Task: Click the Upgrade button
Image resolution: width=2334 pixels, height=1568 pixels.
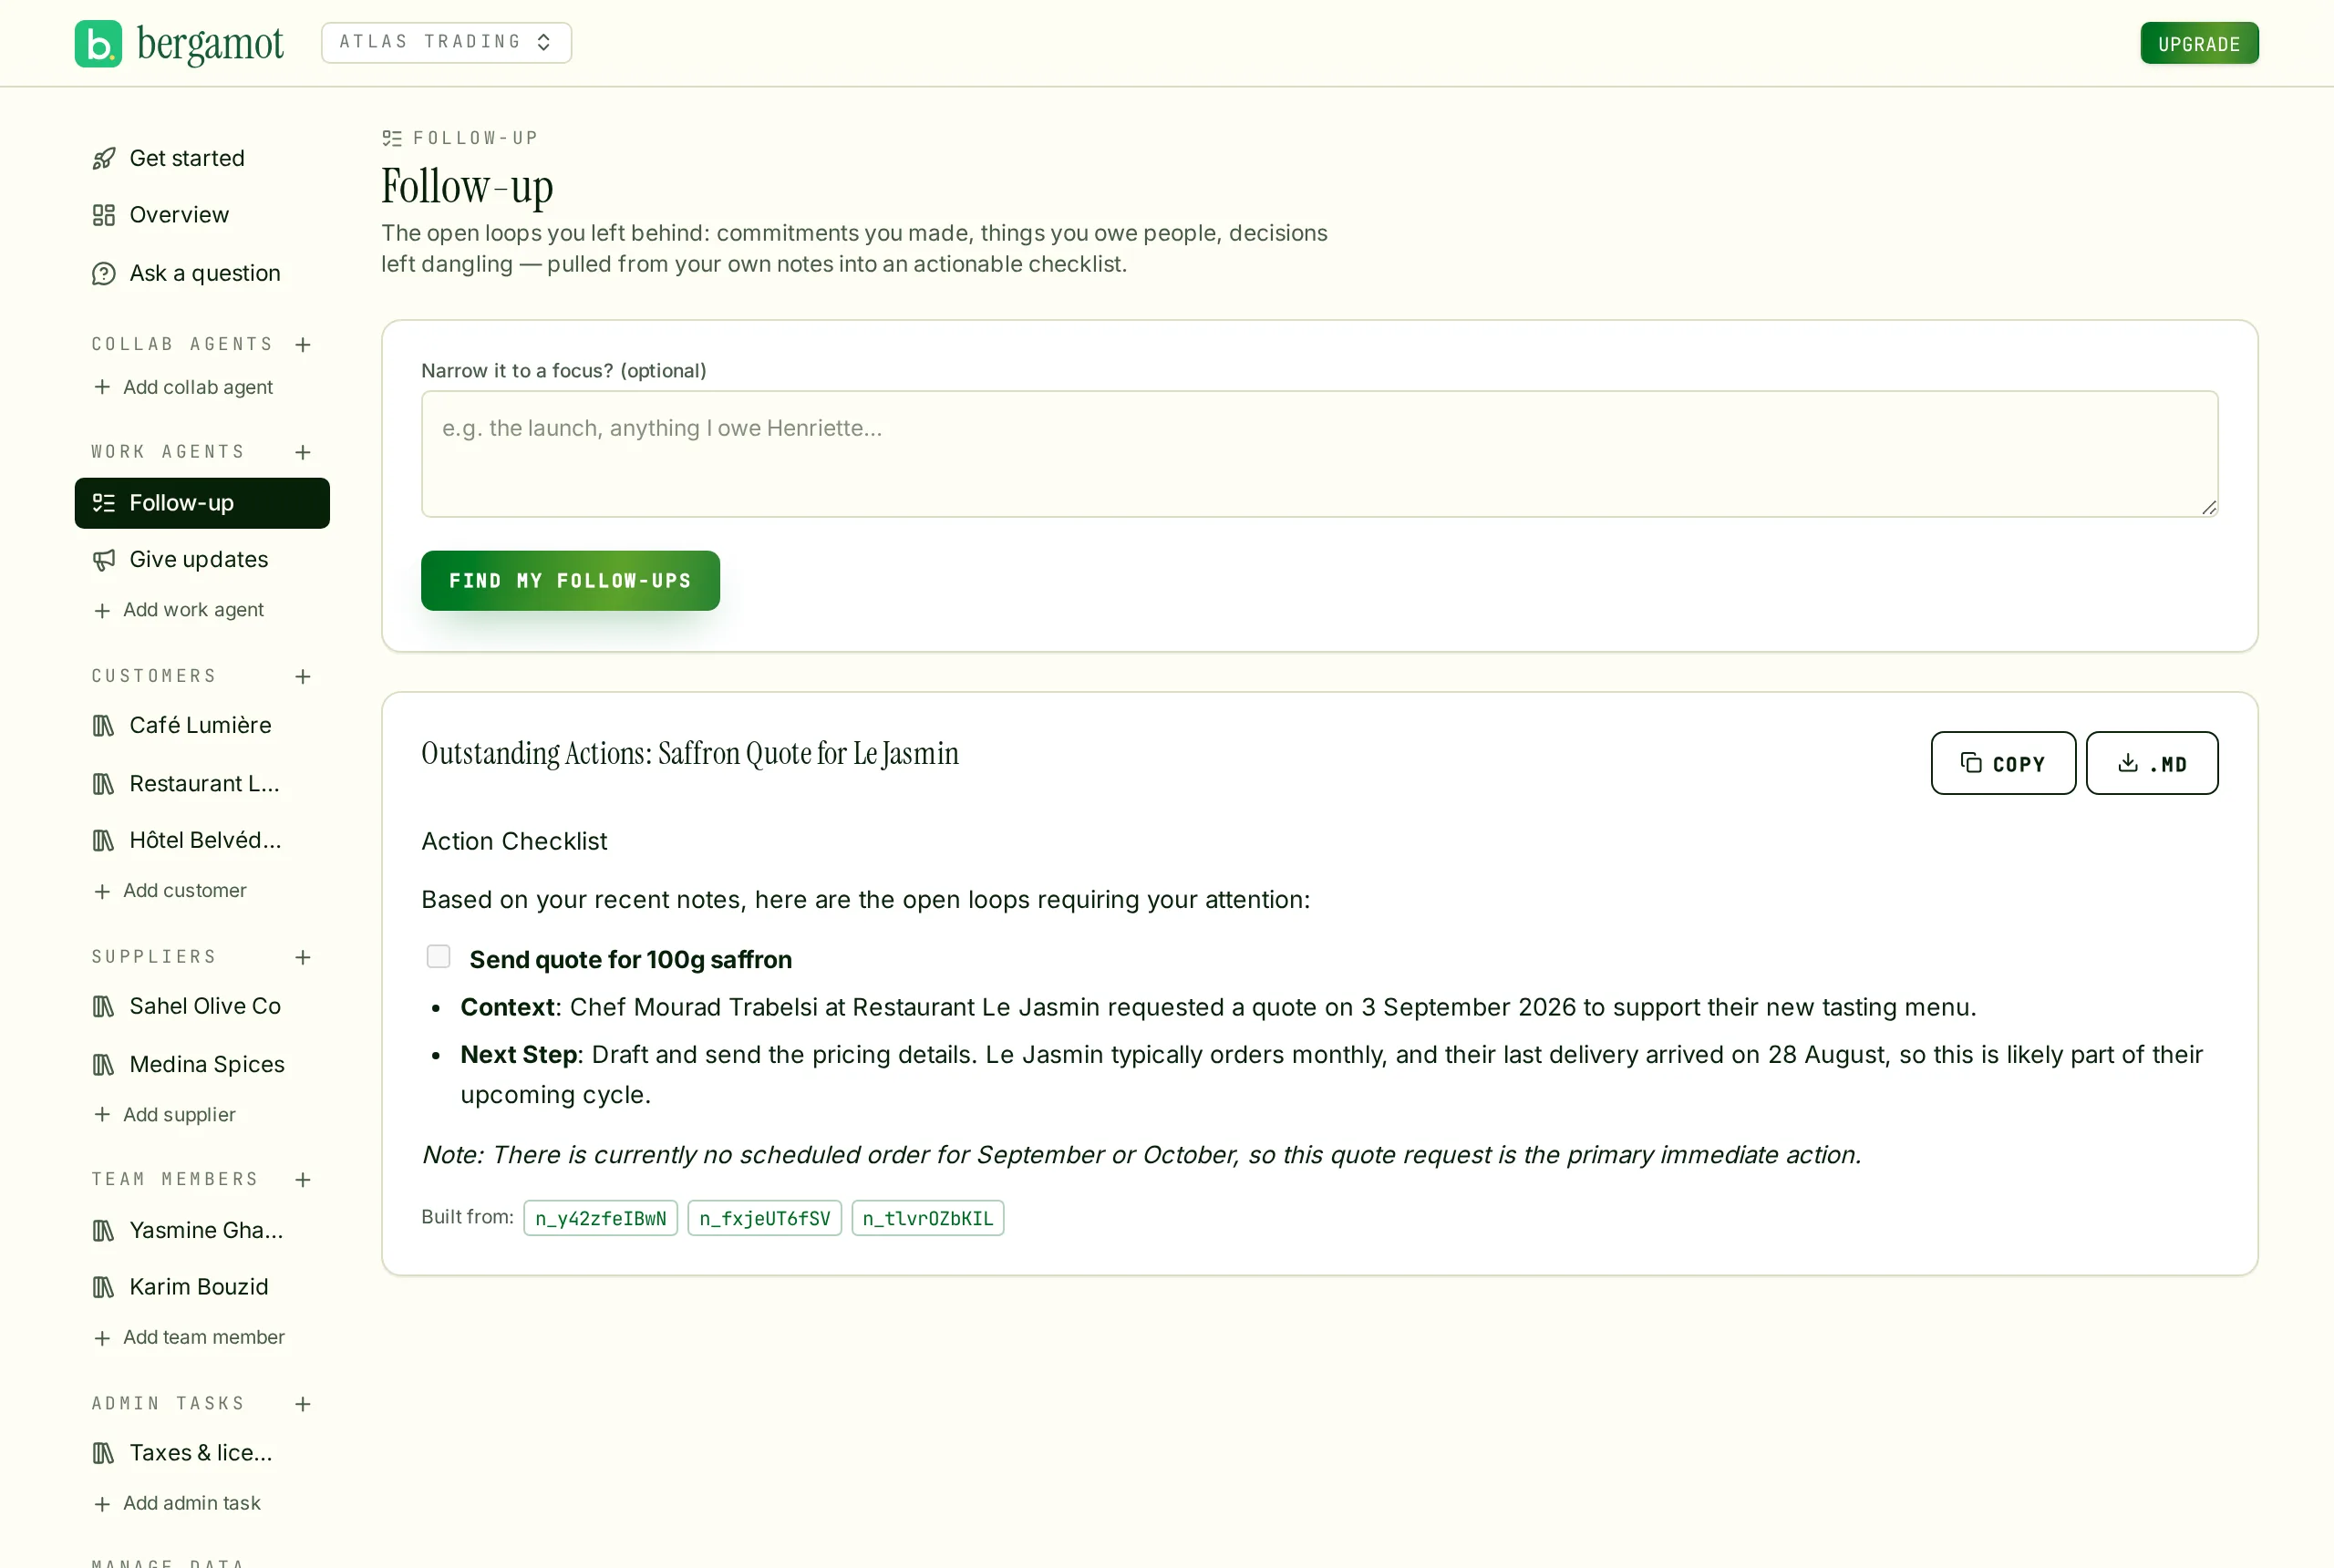Action: click(x=2198, y=43)
